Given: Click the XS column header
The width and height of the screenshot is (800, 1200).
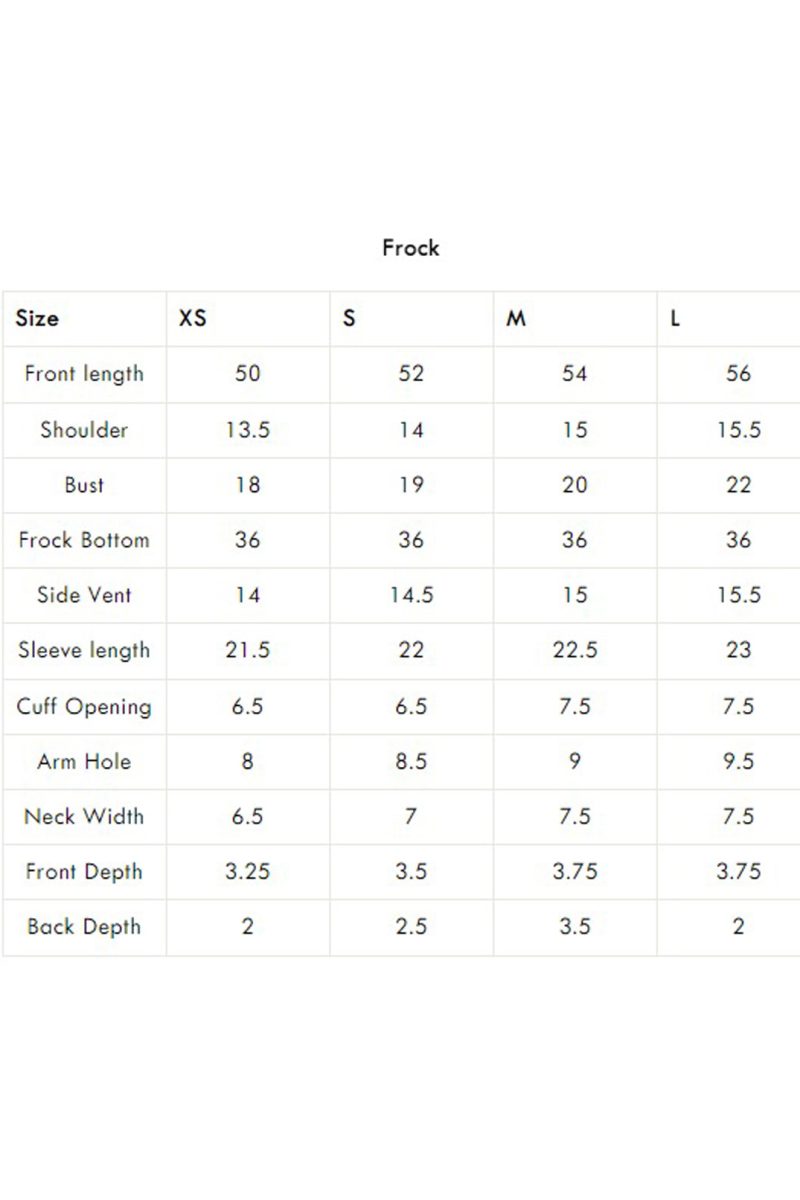Looking at the screenshot, I should (x=192, y=319).
